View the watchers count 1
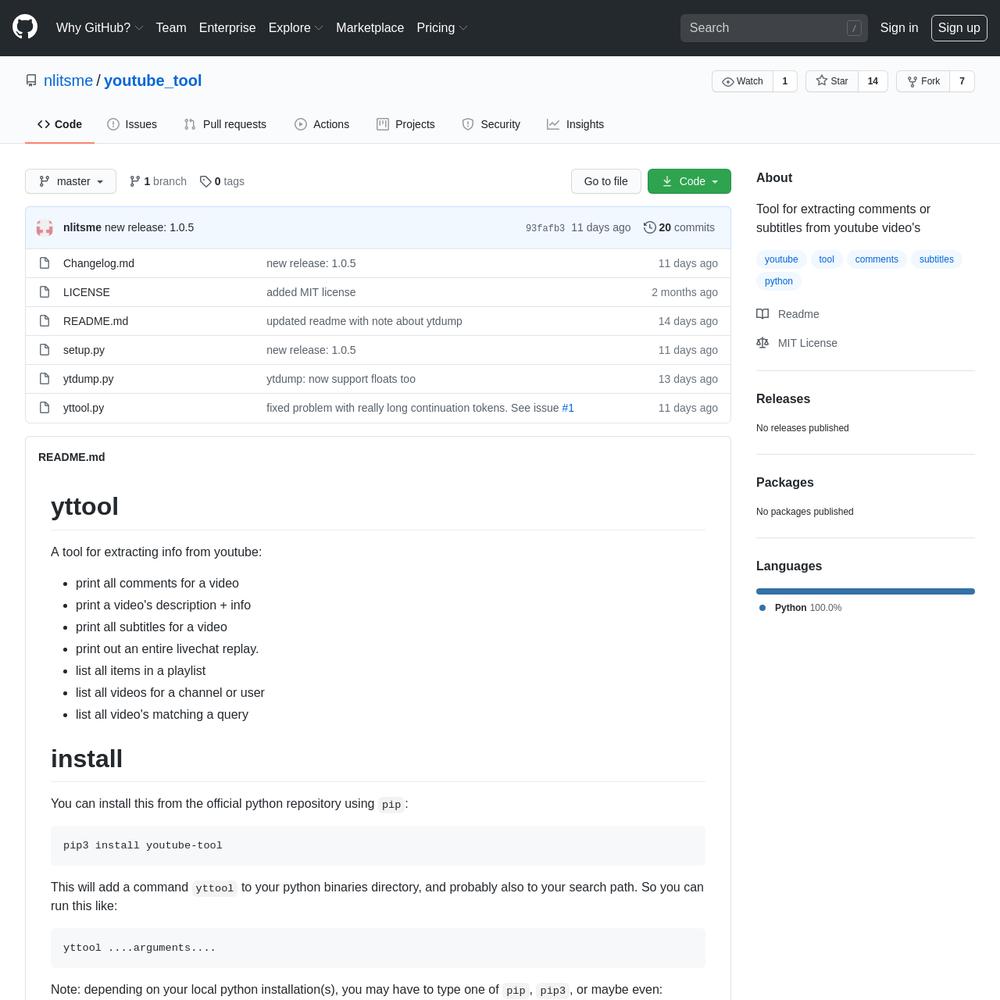This screenshot has height=1000, width=1000. [785, 81]
